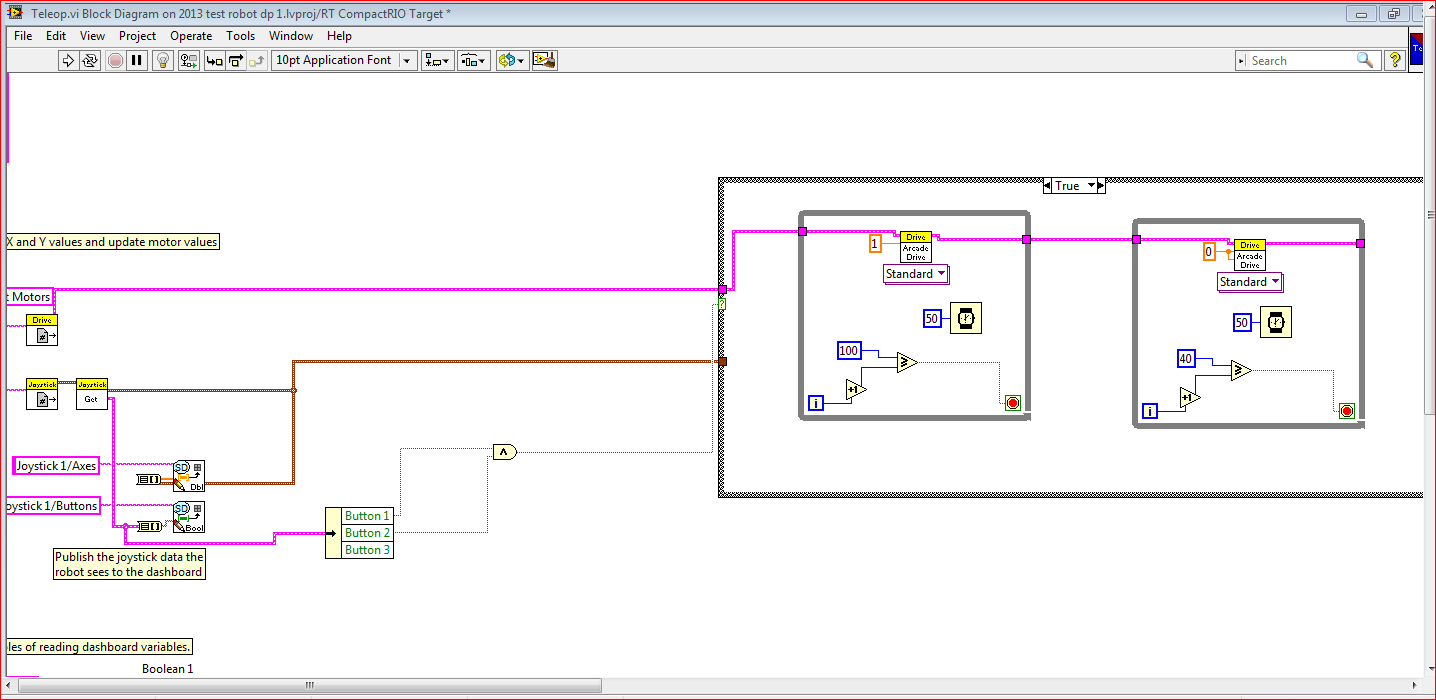This screenshot has width=1436, height=700.
Task: Open the Window menu
Action: (291, 35)
